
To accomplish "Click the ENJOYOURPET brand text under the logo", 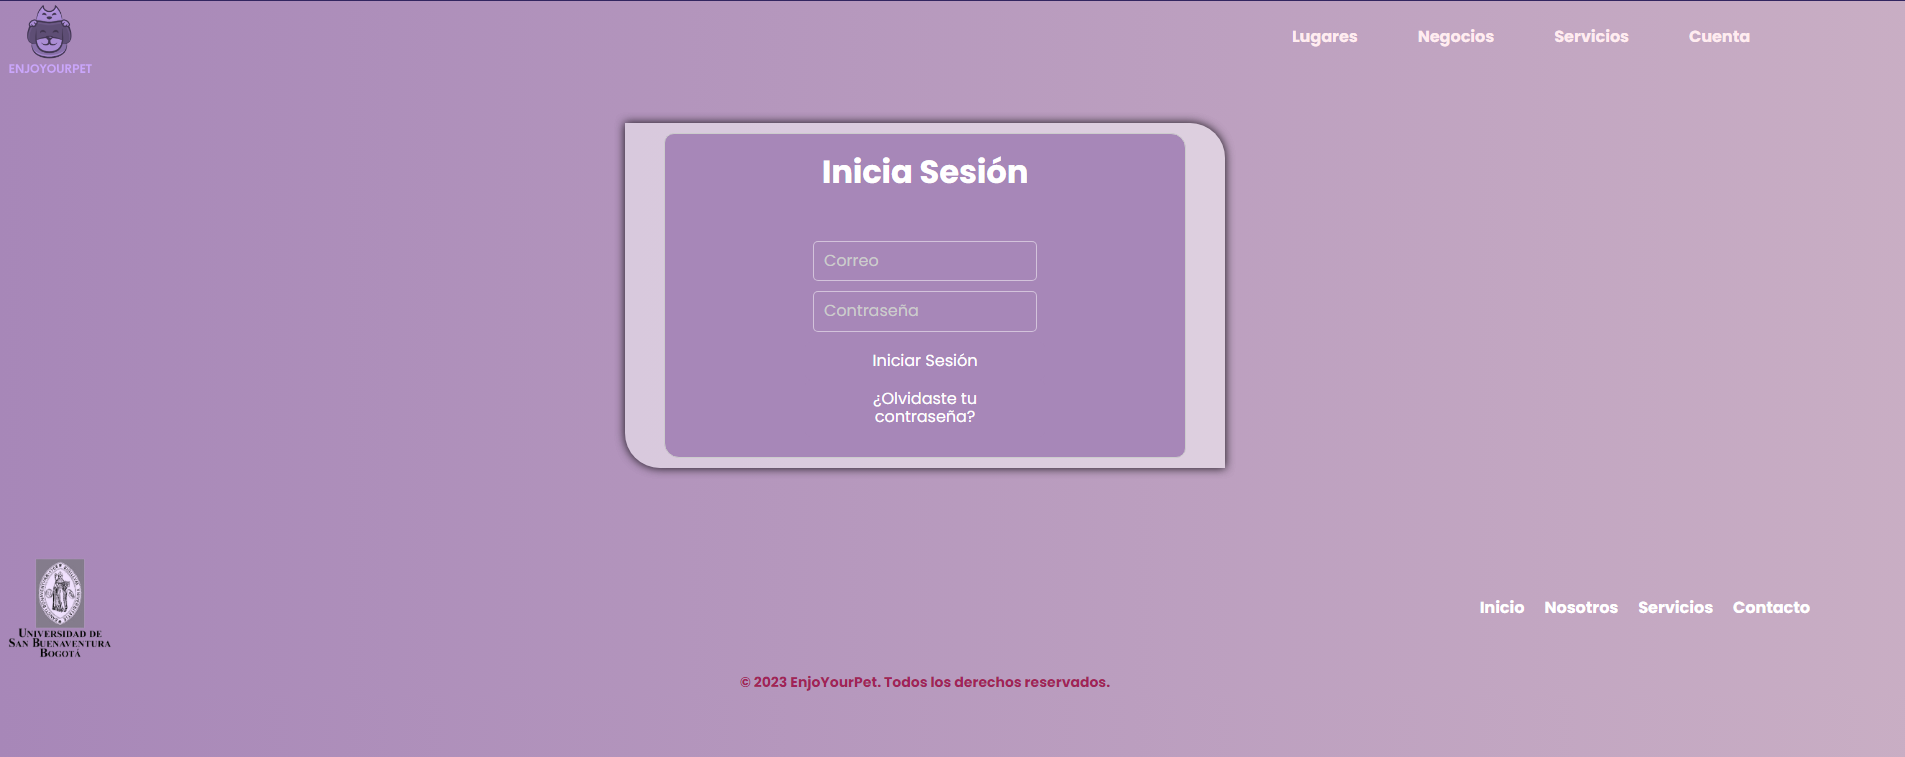I will [50, 69].
